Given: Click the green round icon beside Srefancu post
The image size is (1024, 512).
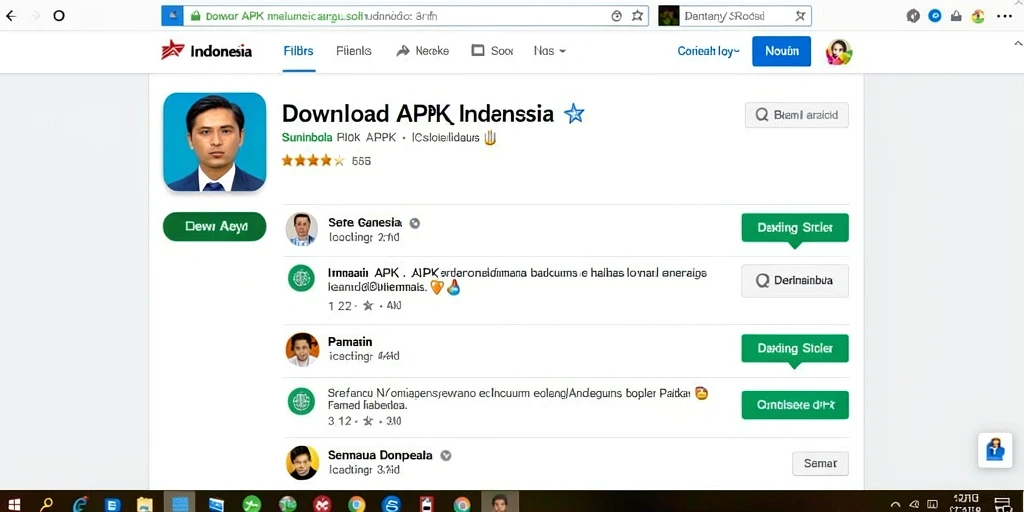Looking at the screenshot, I should [301, 400].
